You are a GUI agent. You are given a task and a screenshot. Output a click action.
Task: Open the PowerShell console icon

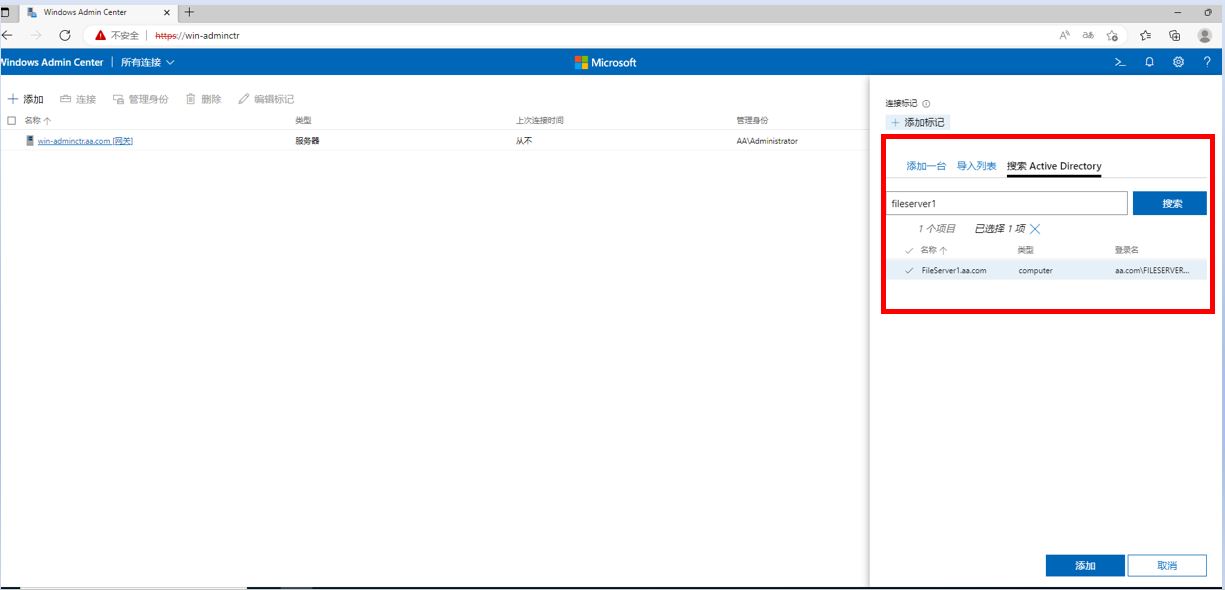(1118, 61)
